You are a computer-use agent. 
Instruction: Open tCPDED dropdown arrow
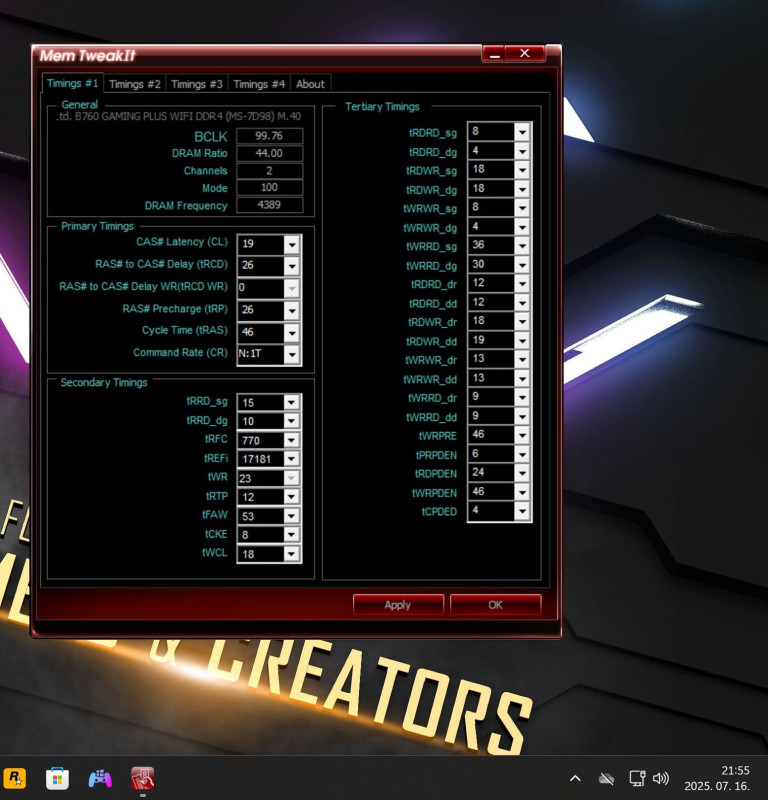coord(522,511)
